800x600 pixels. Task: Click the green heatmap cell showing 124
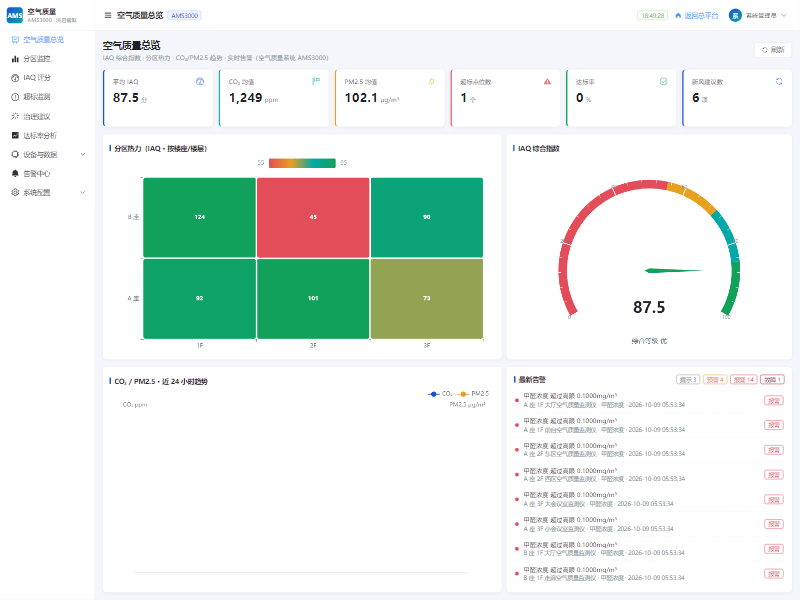click(x=199, y=217)
